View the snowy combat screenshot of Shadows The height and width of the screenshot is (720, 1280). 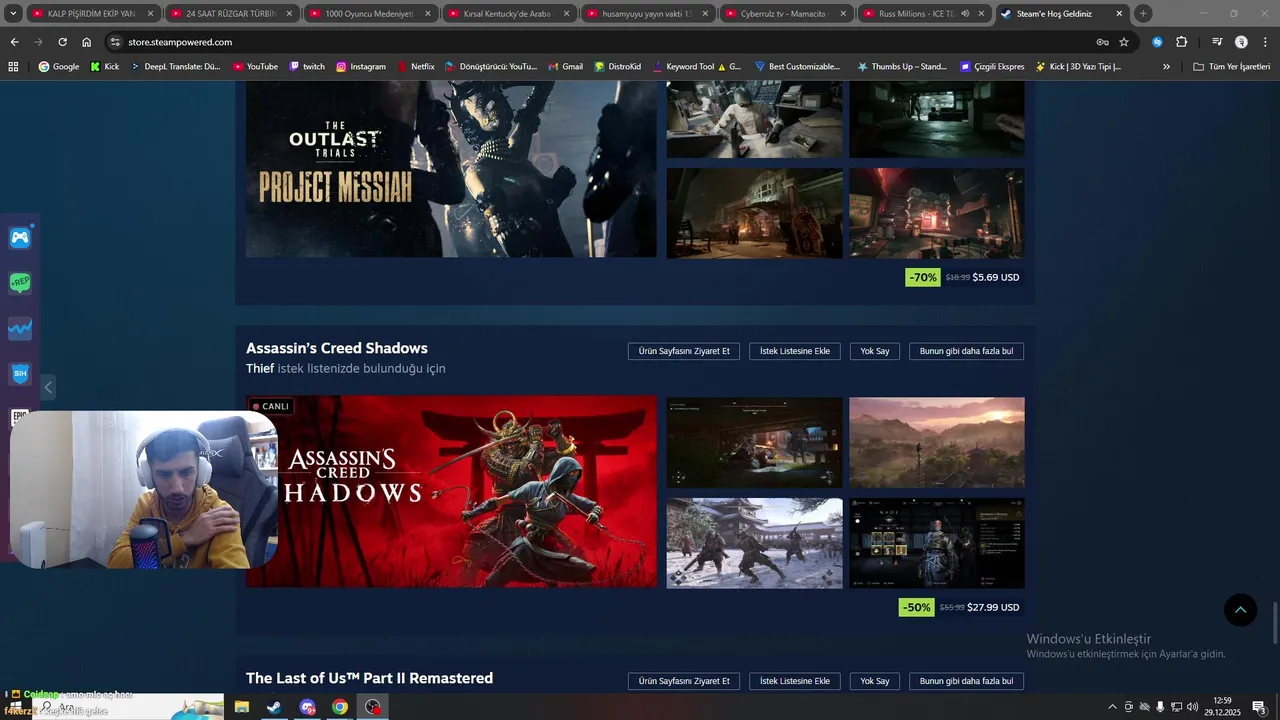[755, 543]
